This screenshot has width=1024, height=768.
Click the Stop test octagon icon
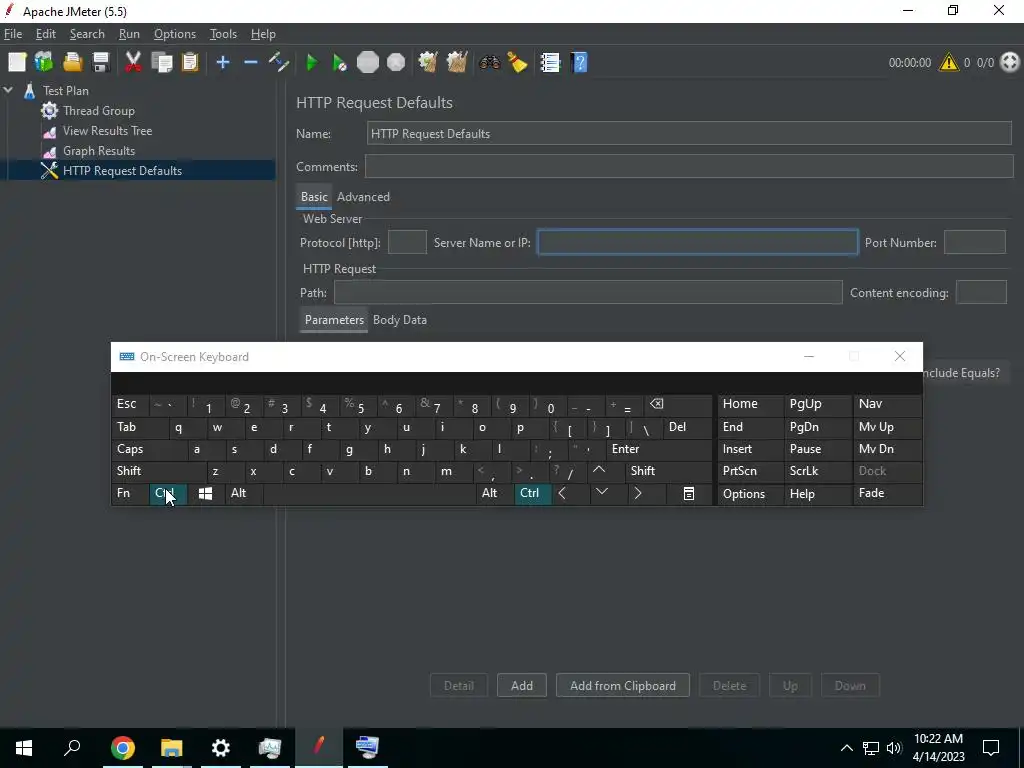(x=368, y=63)
